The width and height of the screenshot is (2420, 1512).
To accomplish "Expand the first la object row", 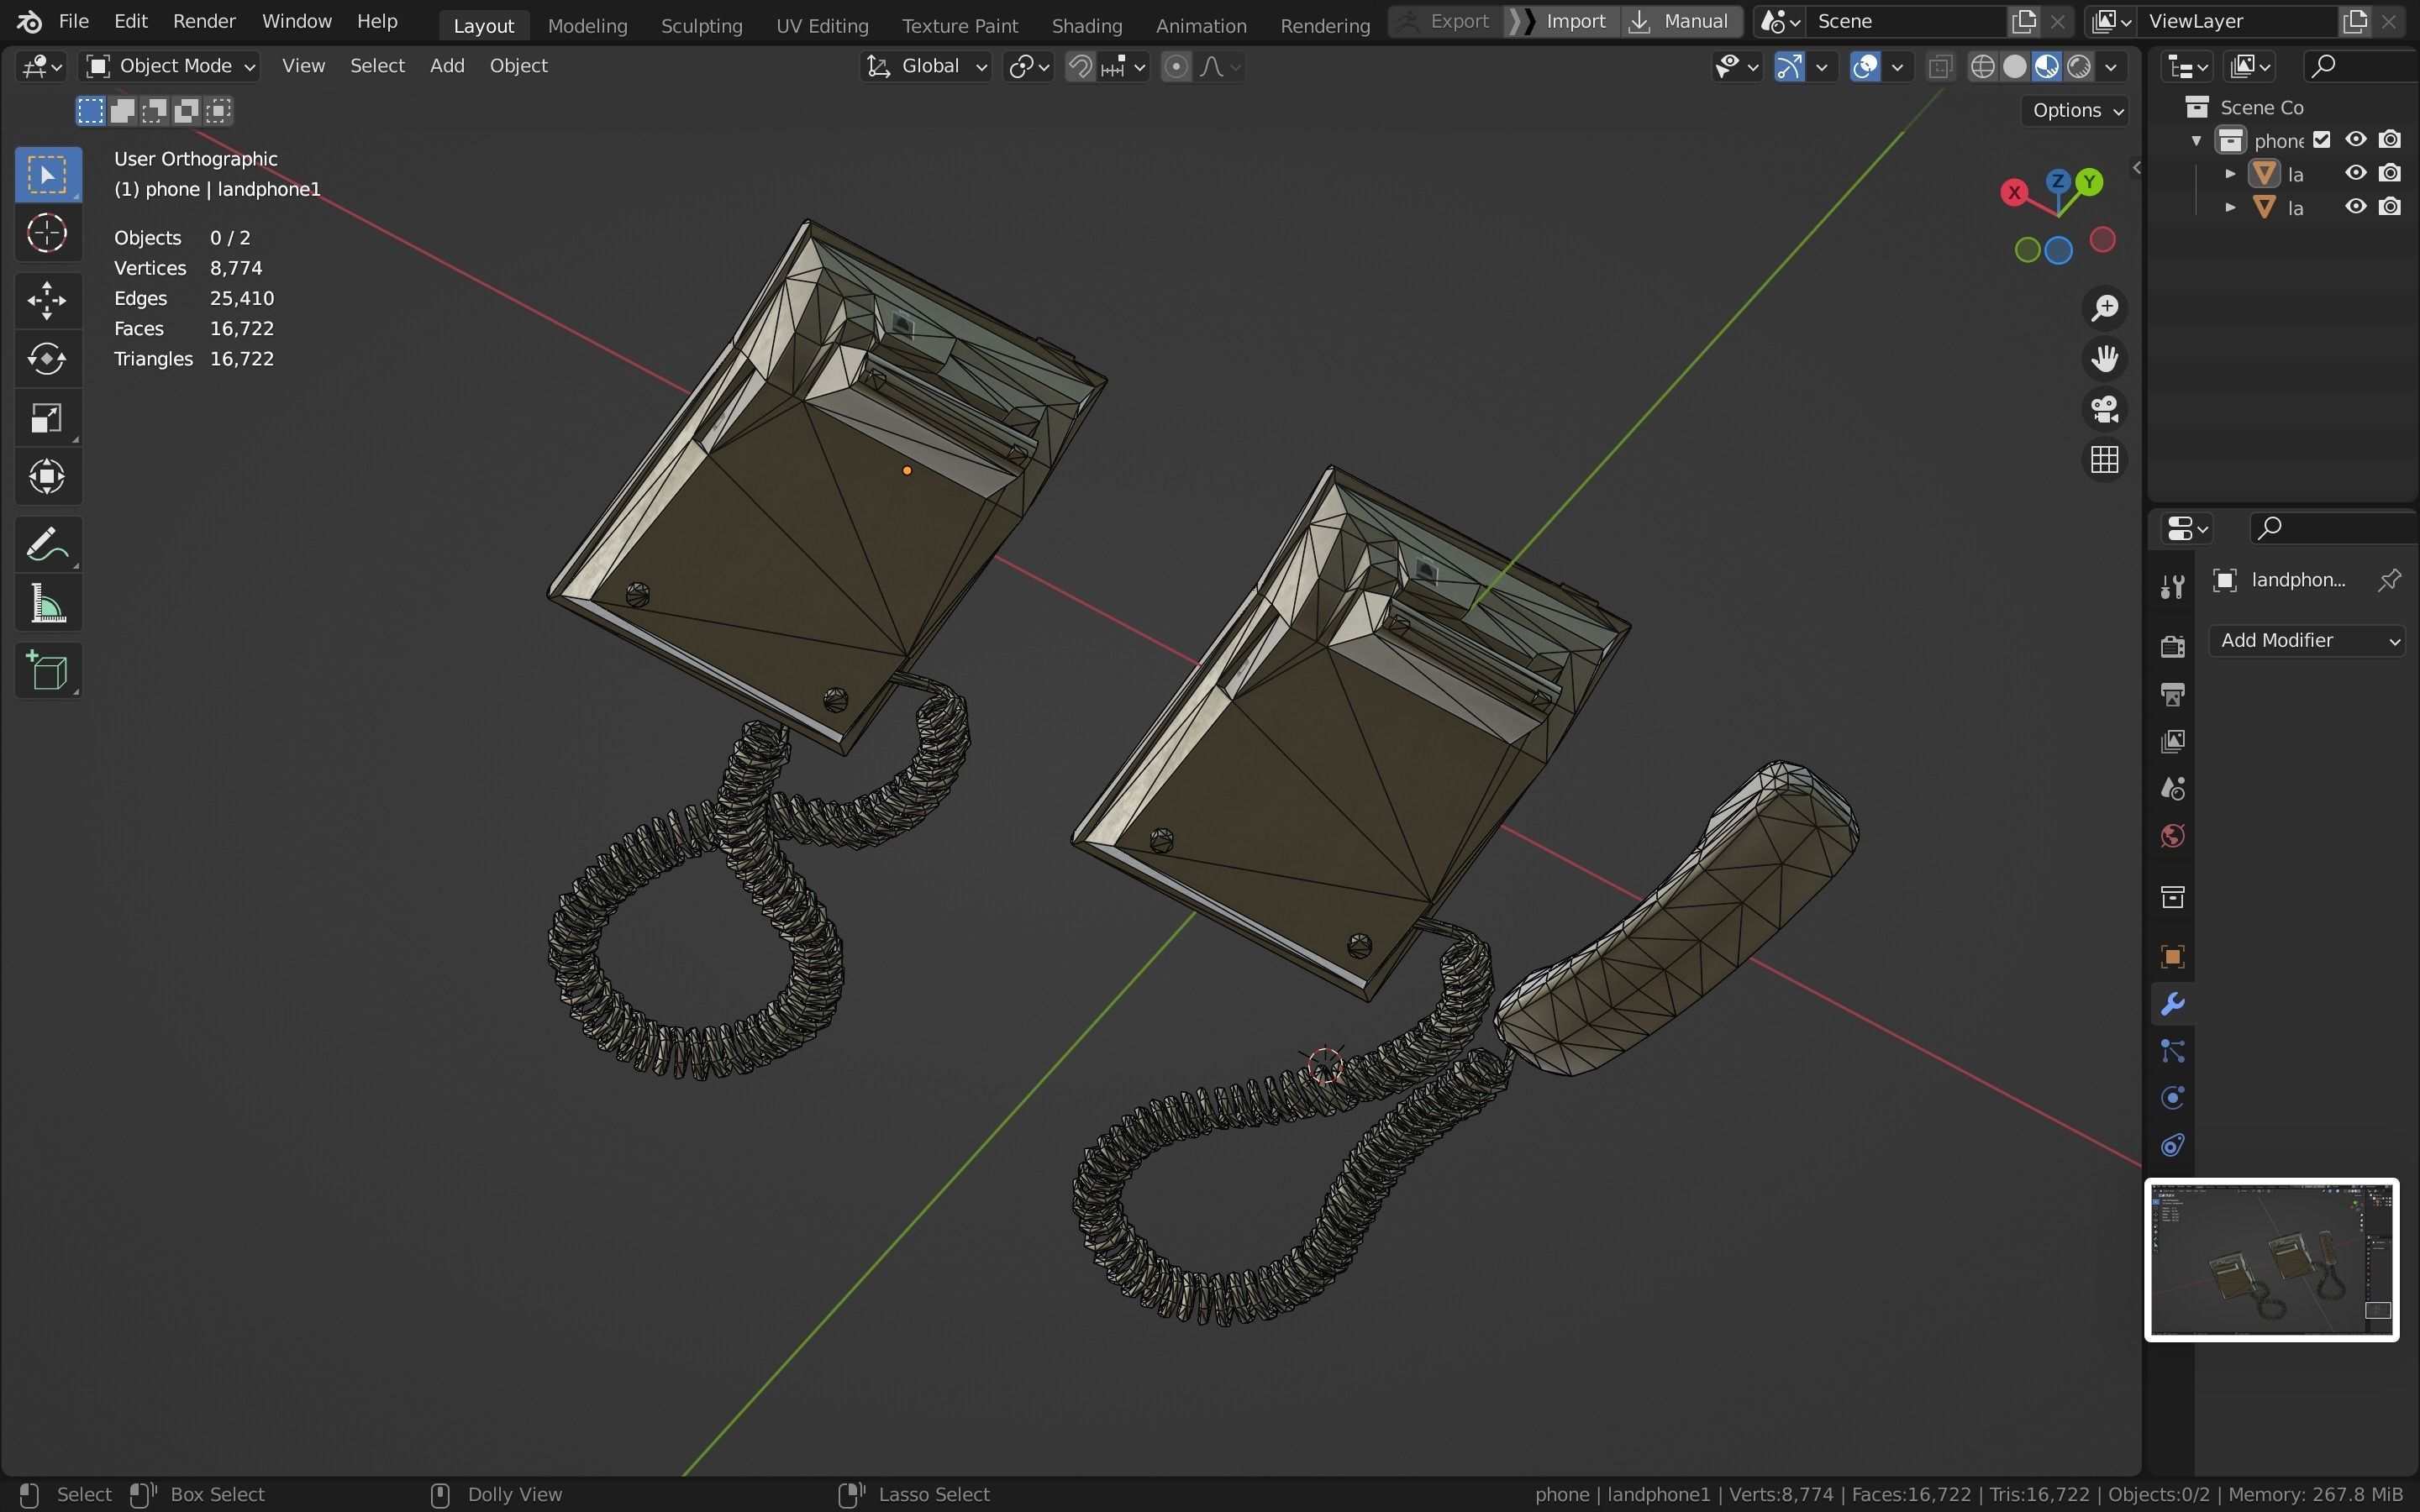I will pos(2230,174).
